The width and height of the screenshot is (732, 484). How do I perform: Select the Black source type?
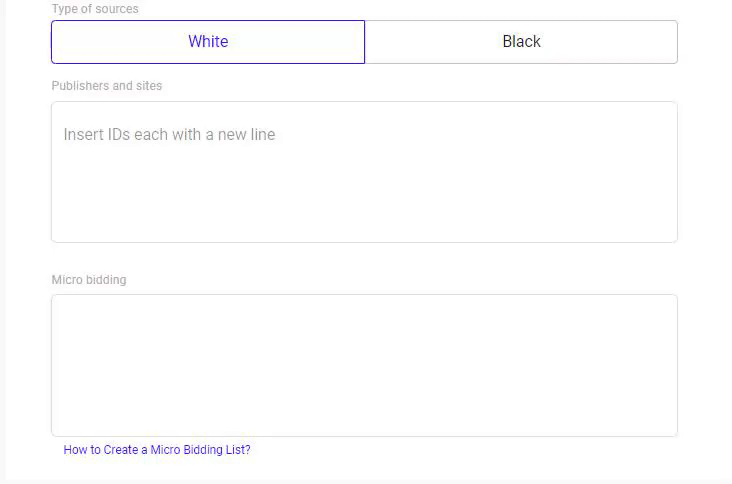pyautogui.click(x=521, y=42)
